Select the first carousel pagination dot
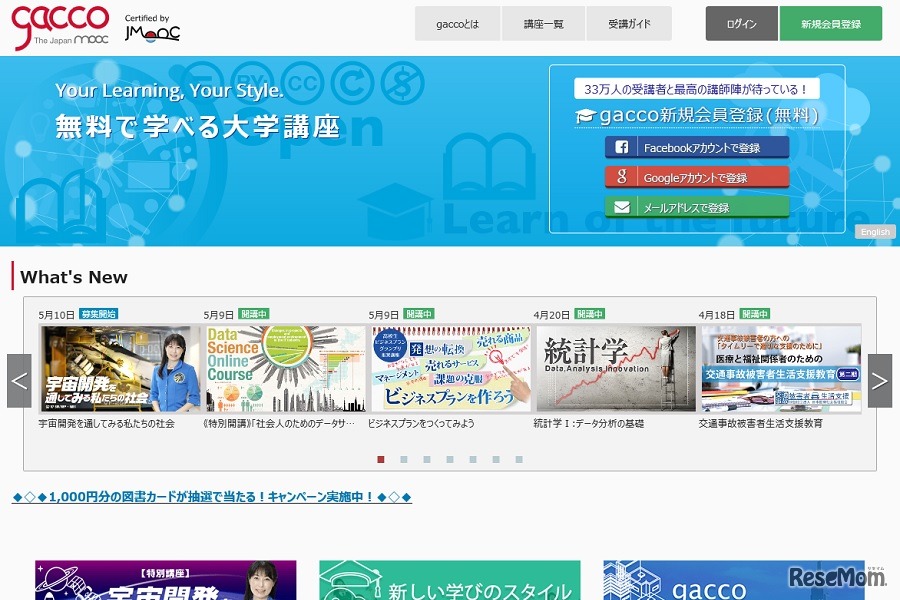 point(380,460)
